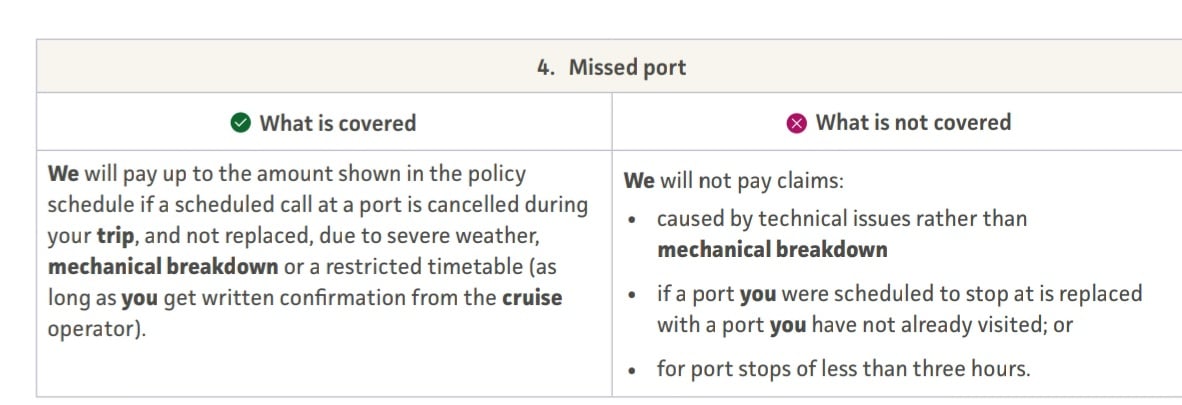Click bold "mechanical breakdown" in the covered column

163,267
